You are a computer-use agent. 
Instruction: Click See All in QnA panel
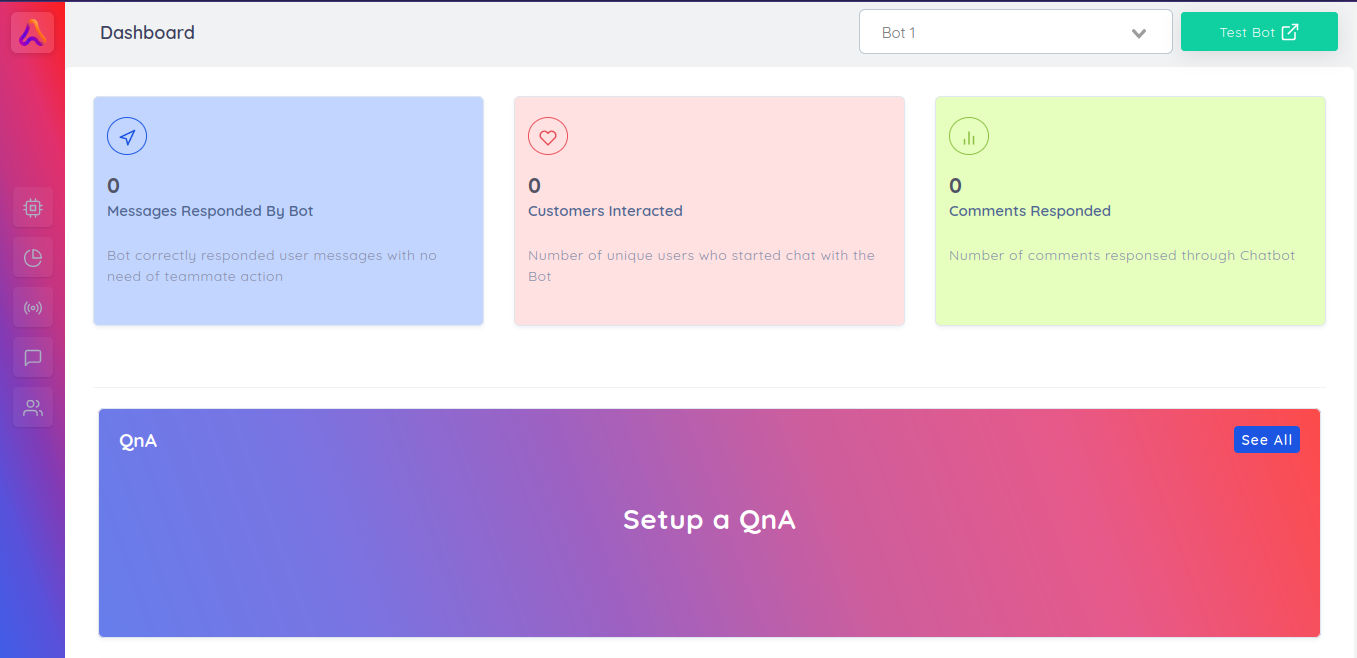[1267, 440]
